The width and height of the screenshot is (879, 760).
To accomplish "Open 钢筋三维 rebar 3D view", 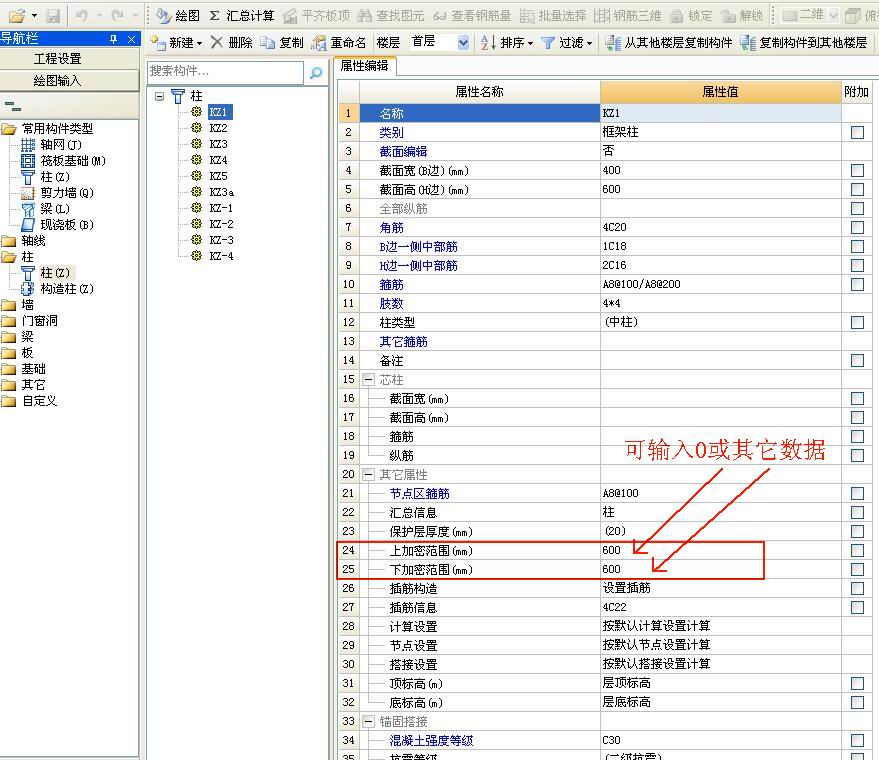I will (628, 16).
